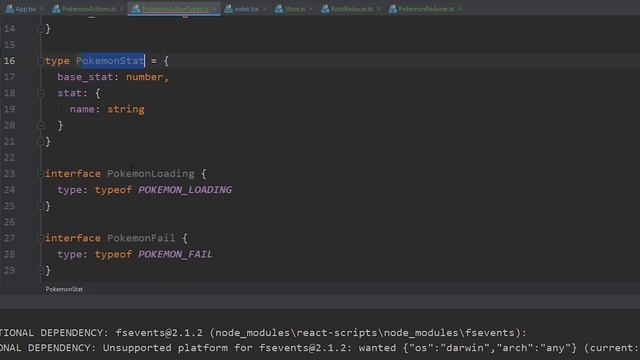Close the index.tsx tab

(x=264, y=9)
